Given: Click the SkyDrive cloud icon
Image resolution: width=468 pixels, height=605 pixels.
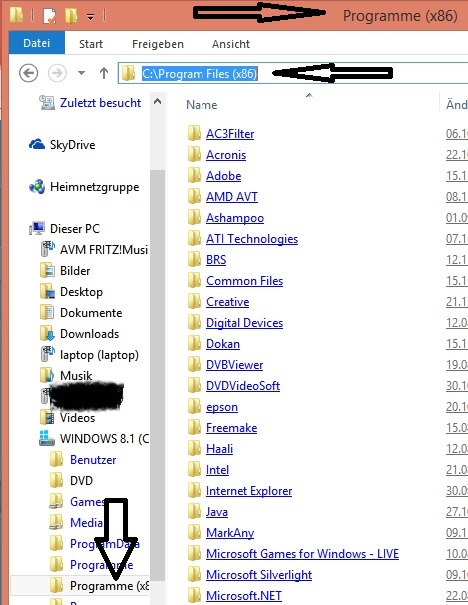Looking at the screenshot, I should click(x=37, y=144).
